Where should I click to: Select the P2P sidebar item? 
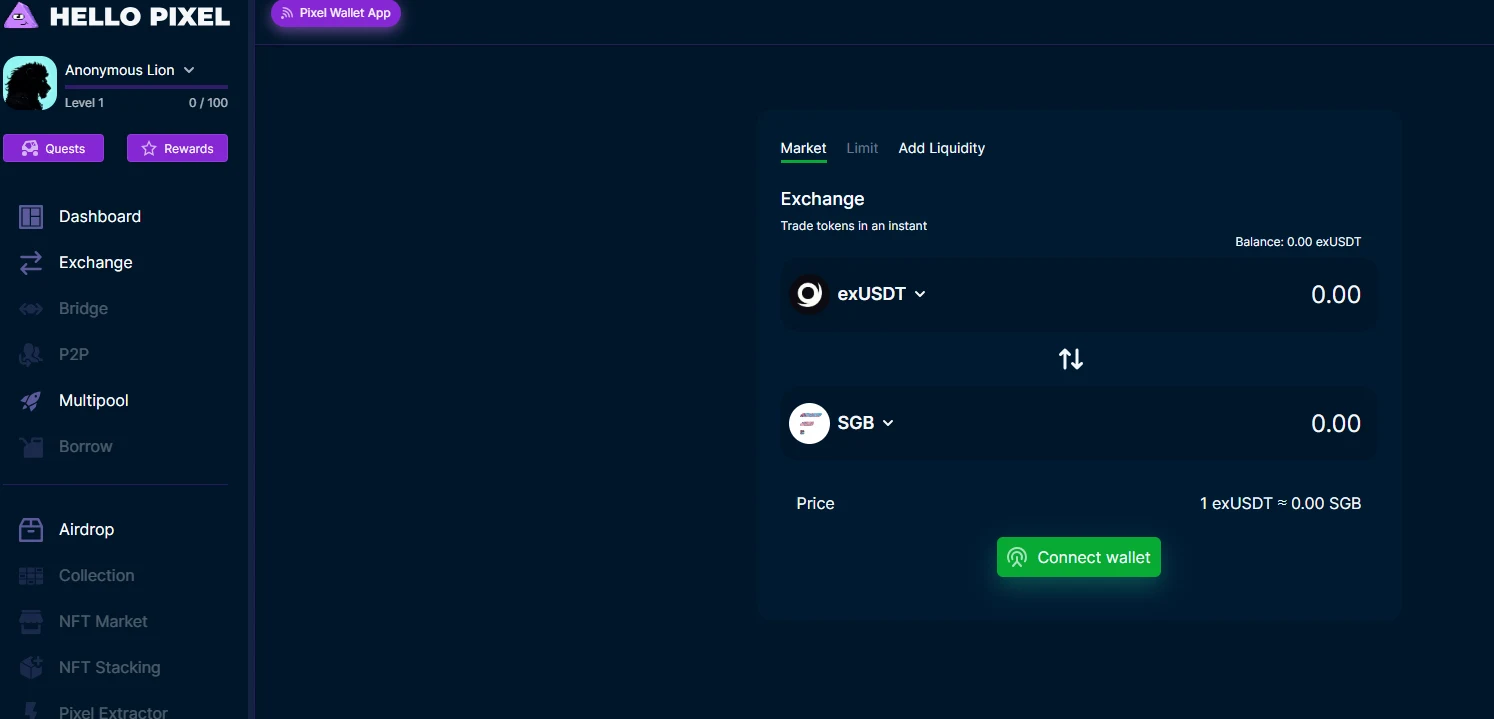pos(74,354)
